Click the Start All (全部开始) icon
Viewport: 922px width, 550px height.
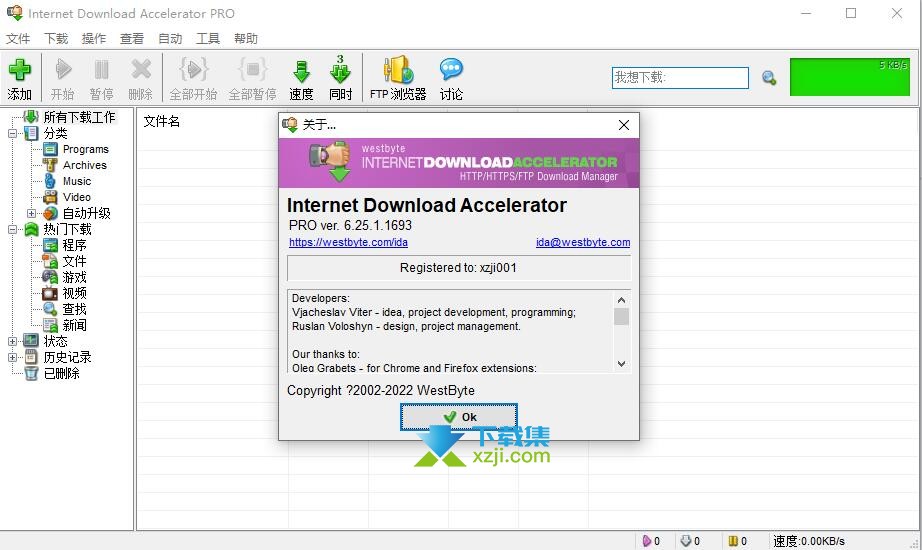[x=193, y=69]
